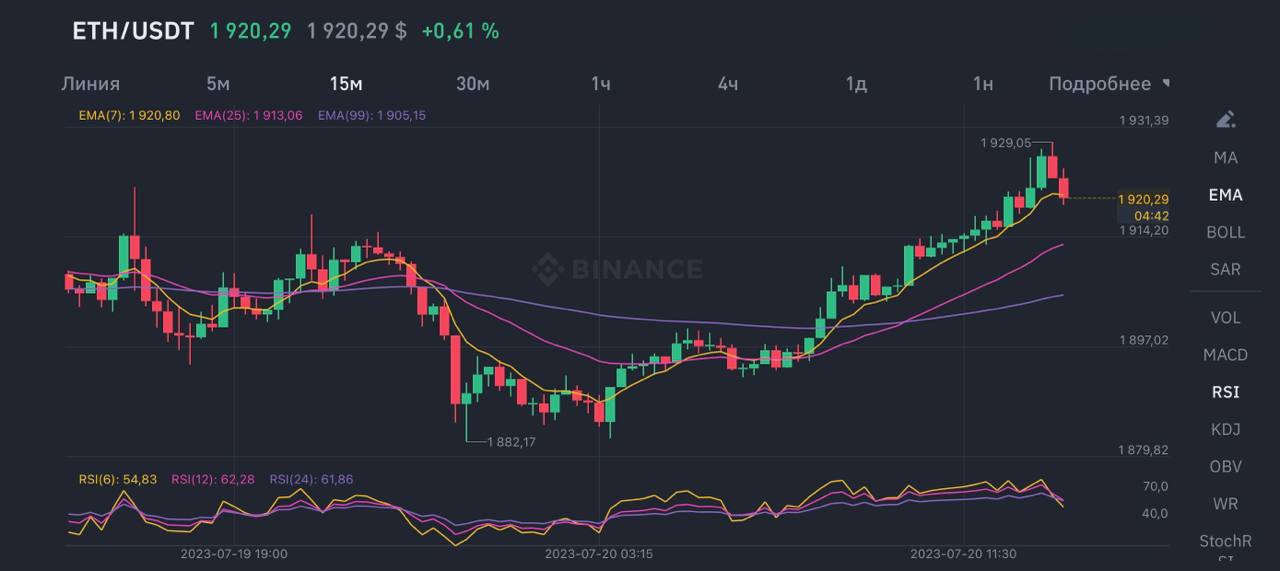Viewport: 1280px width, 571px height.
Task: Open the drawing tools pencil icon
Action: coord(1225,120)
